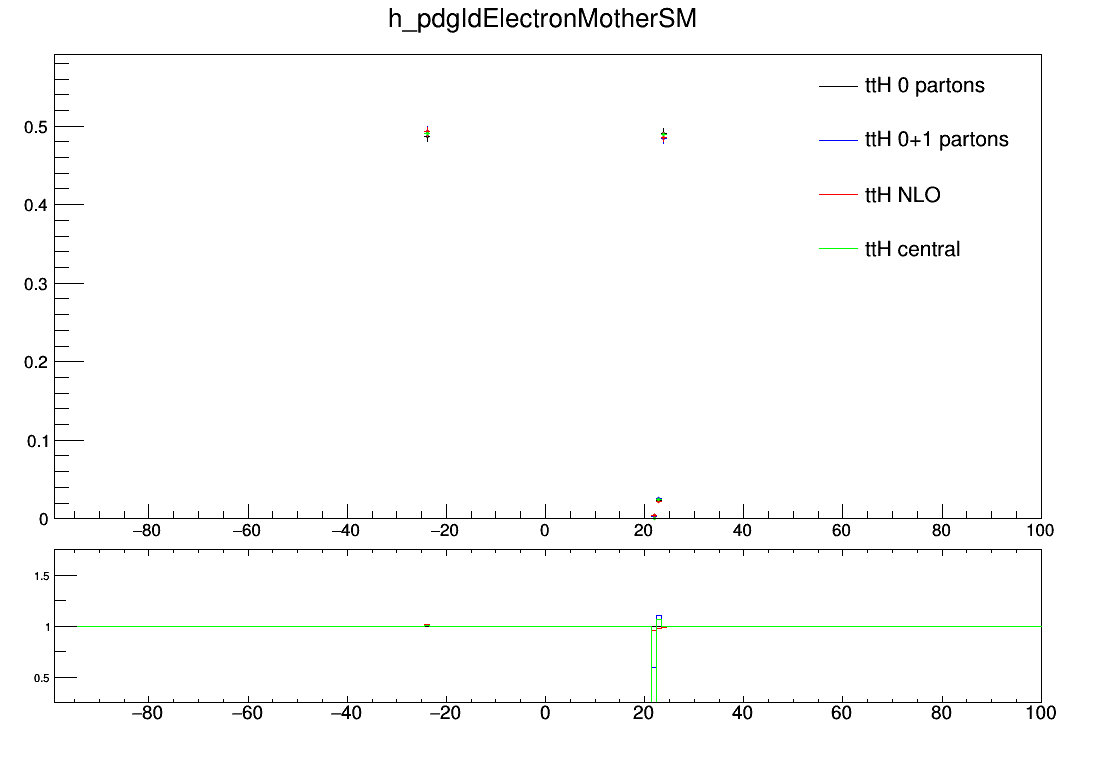Click the blue legend line for ttH 0+1 partons
This screenshot has width=1096, height=772.
click(838, 141)
